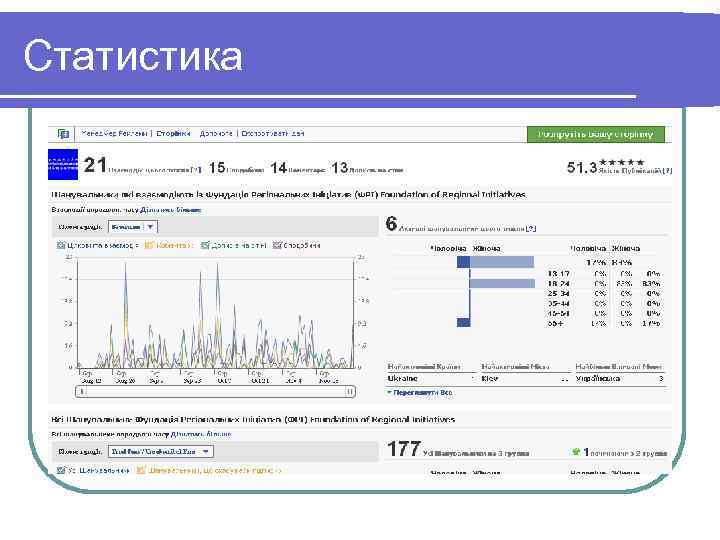Click Дізнатись більше link above first graph
The width and height of the screenshot is (720, 540).
coord(170,210)
